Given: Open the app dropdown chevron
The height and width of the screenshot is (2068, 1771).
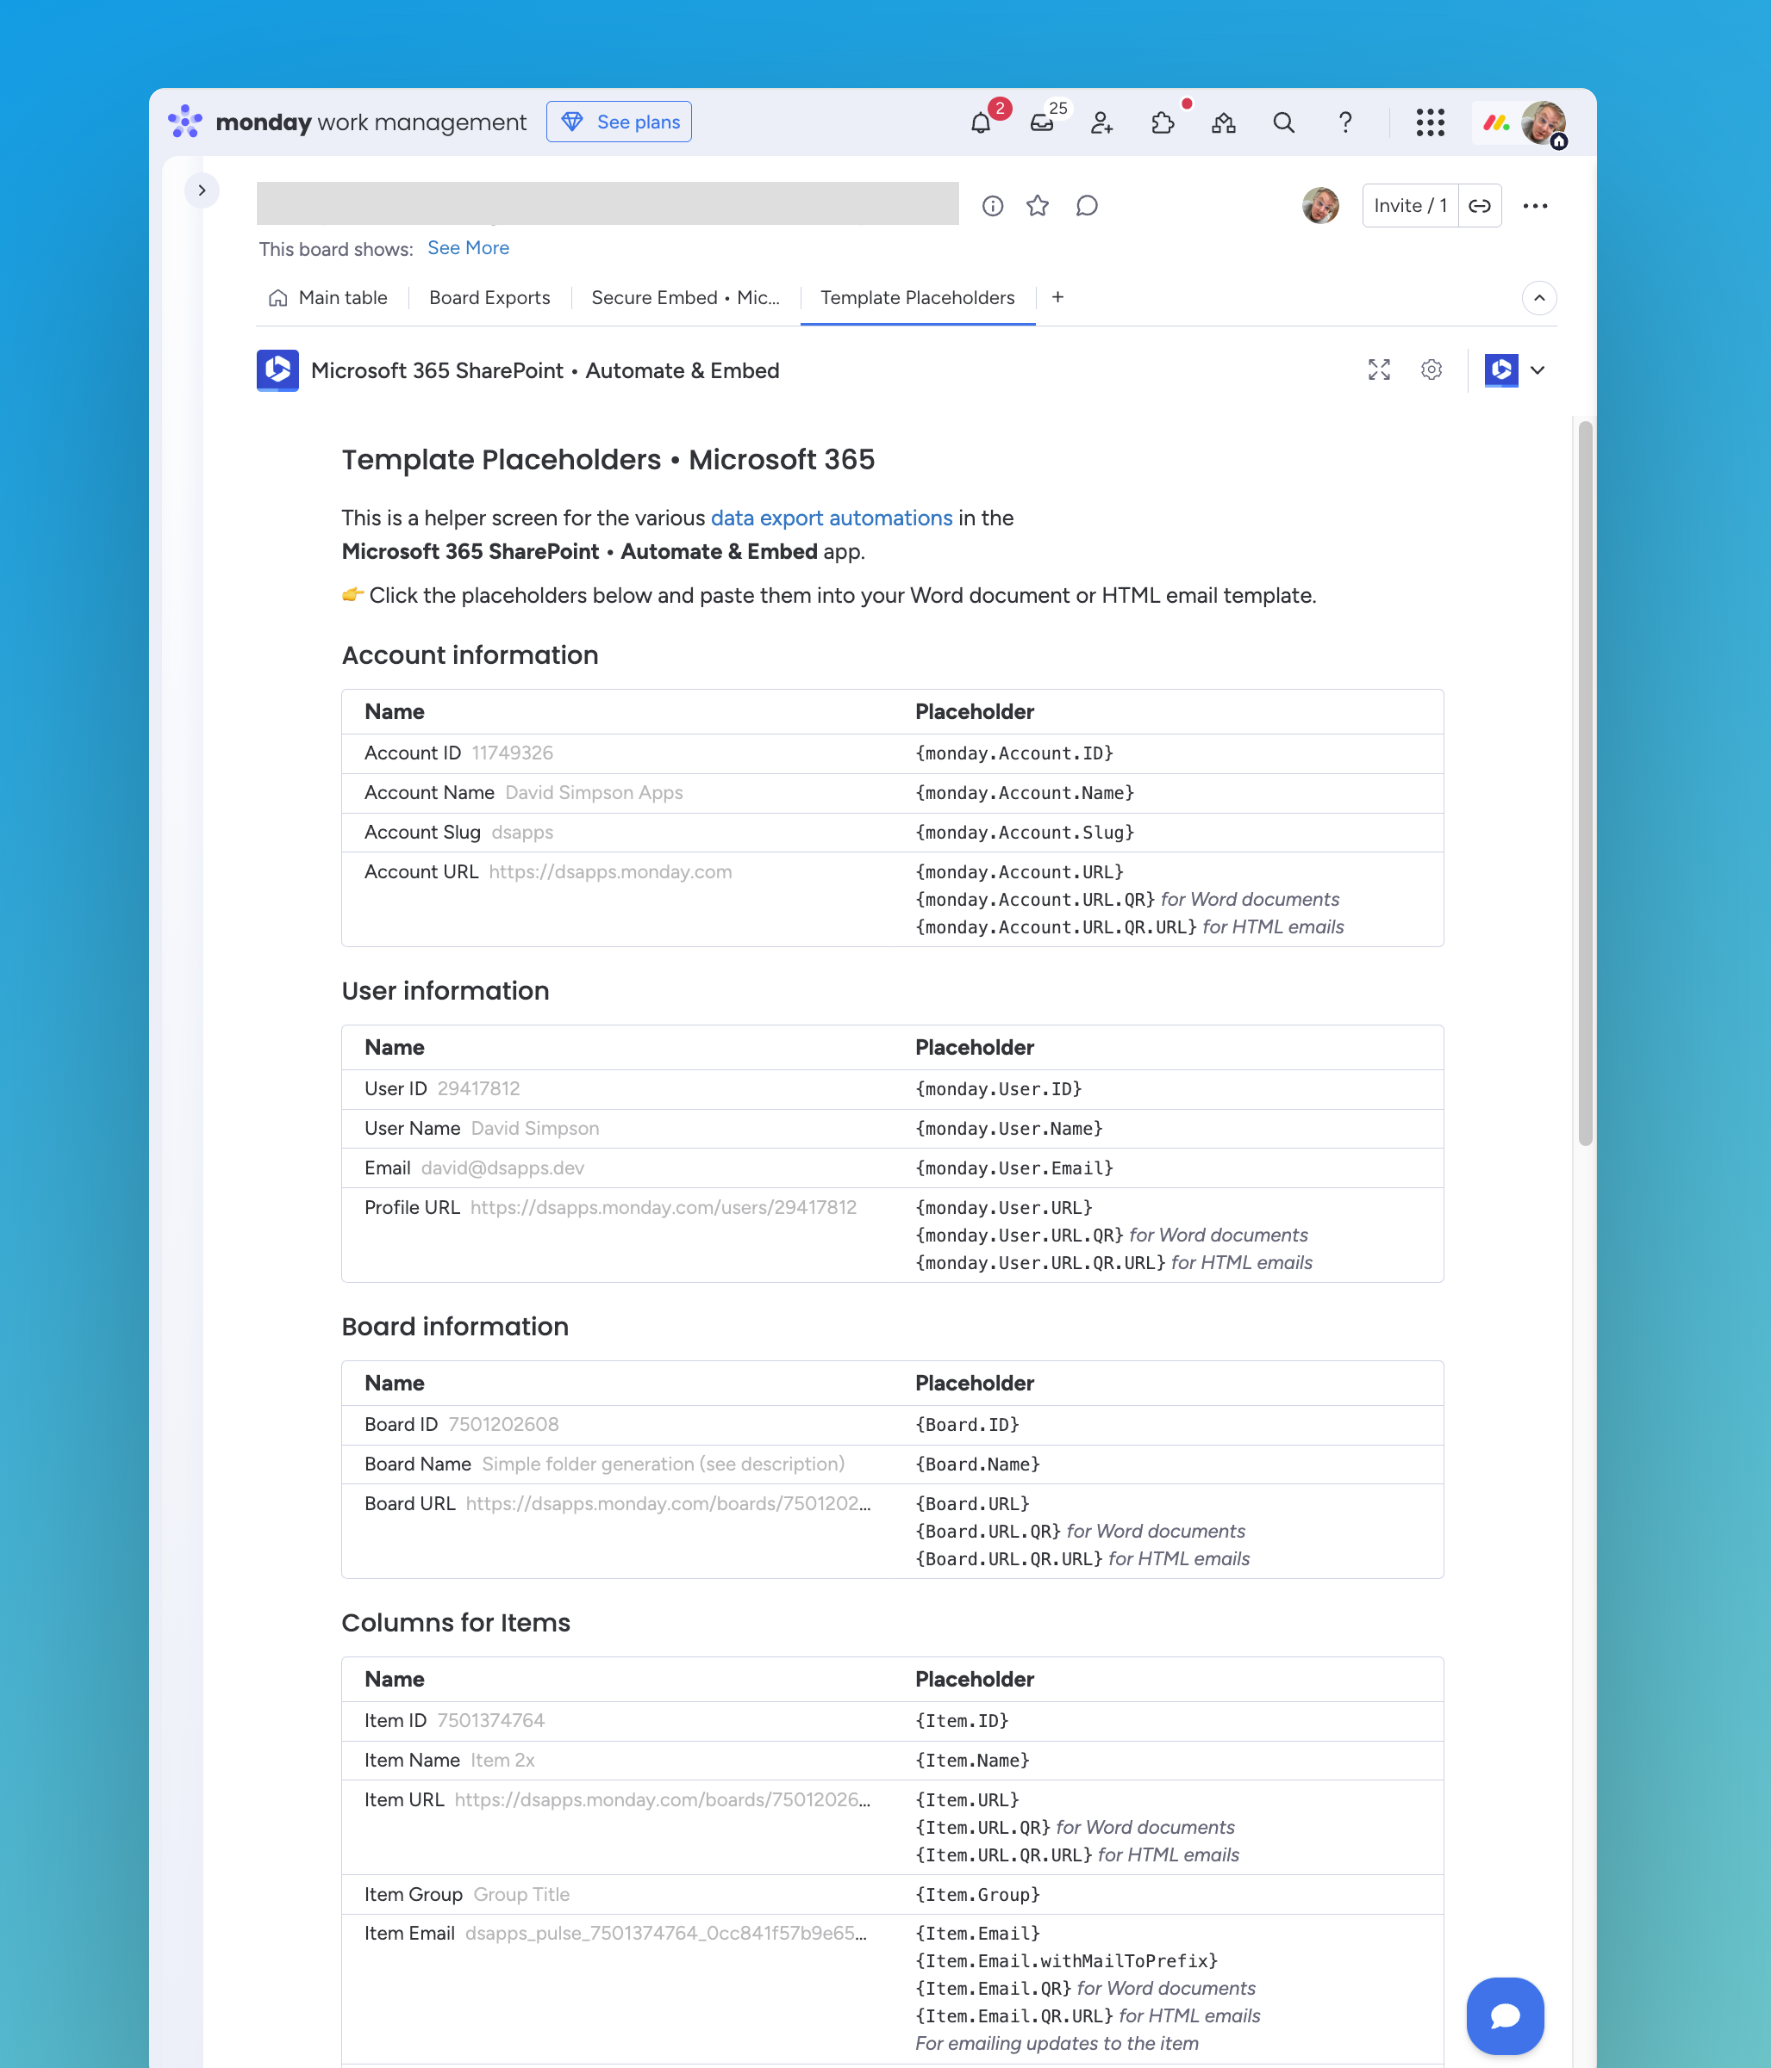Looking at the screenshot, I should (x=1538, y=370).
